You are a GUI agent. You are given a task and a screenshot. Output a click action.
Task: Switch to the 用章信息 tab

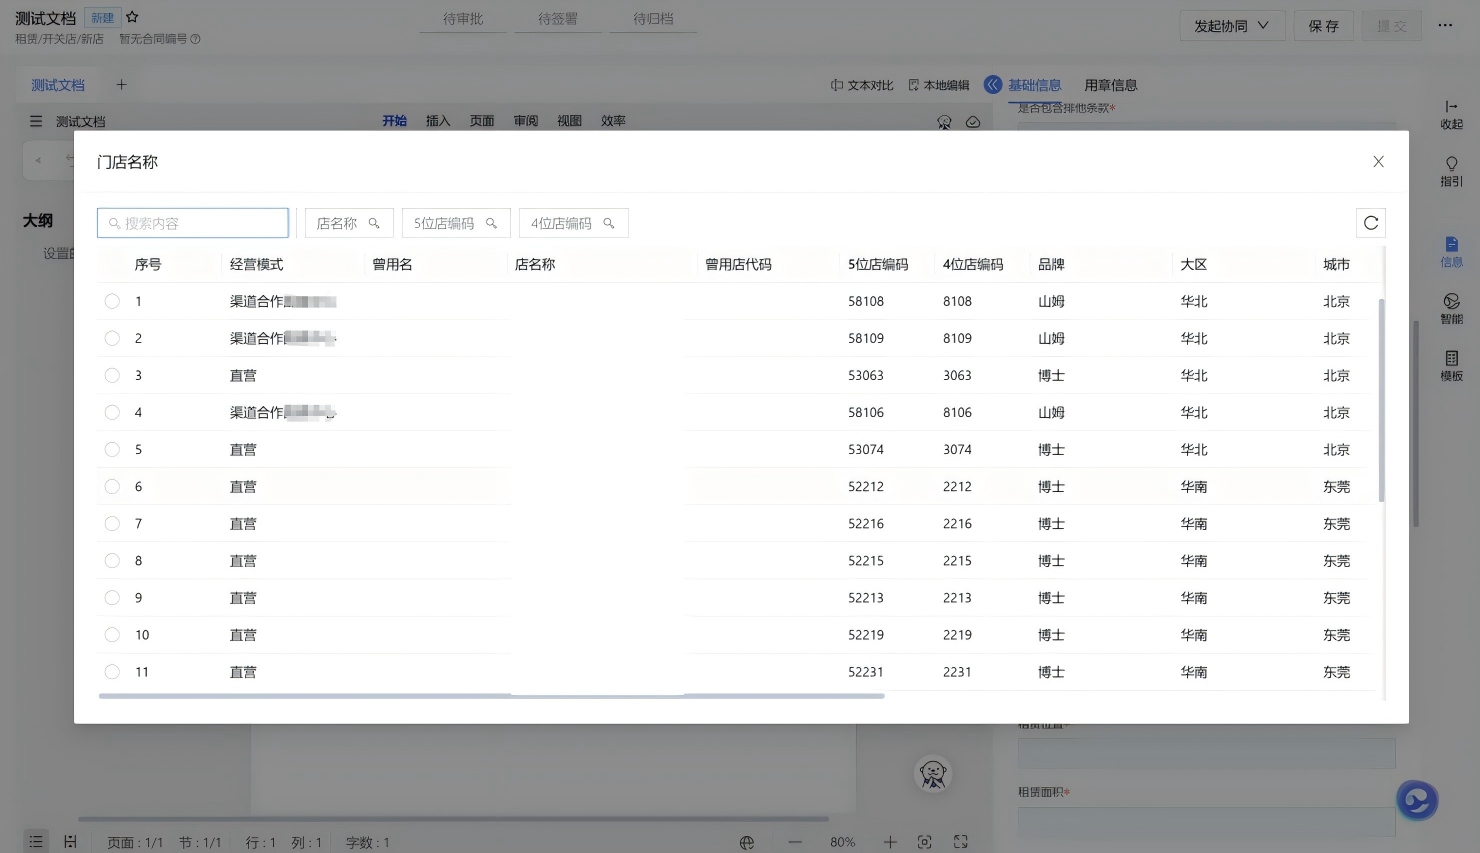click(1110, 85)
